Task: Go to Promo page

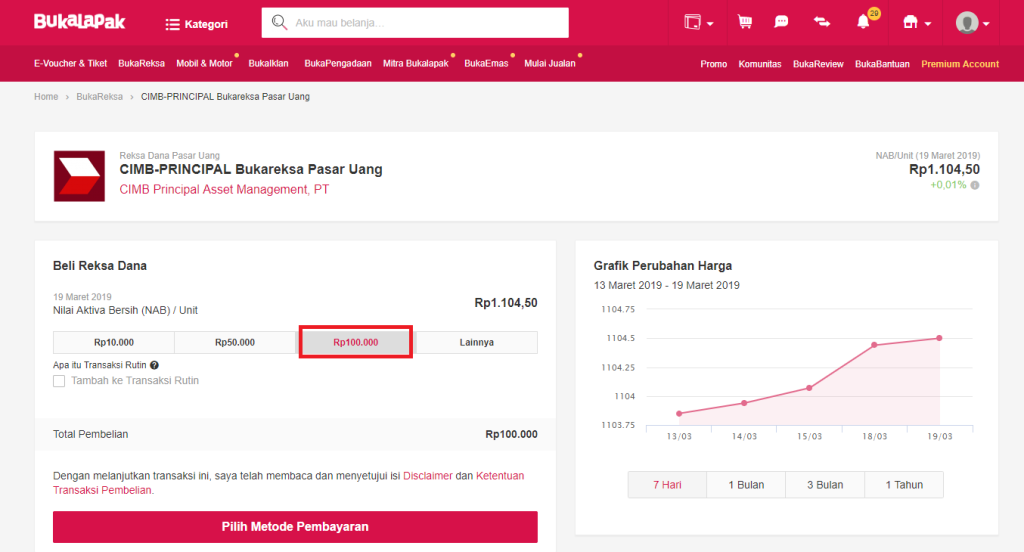Action: pyautogui.click(x=713, y=64)
